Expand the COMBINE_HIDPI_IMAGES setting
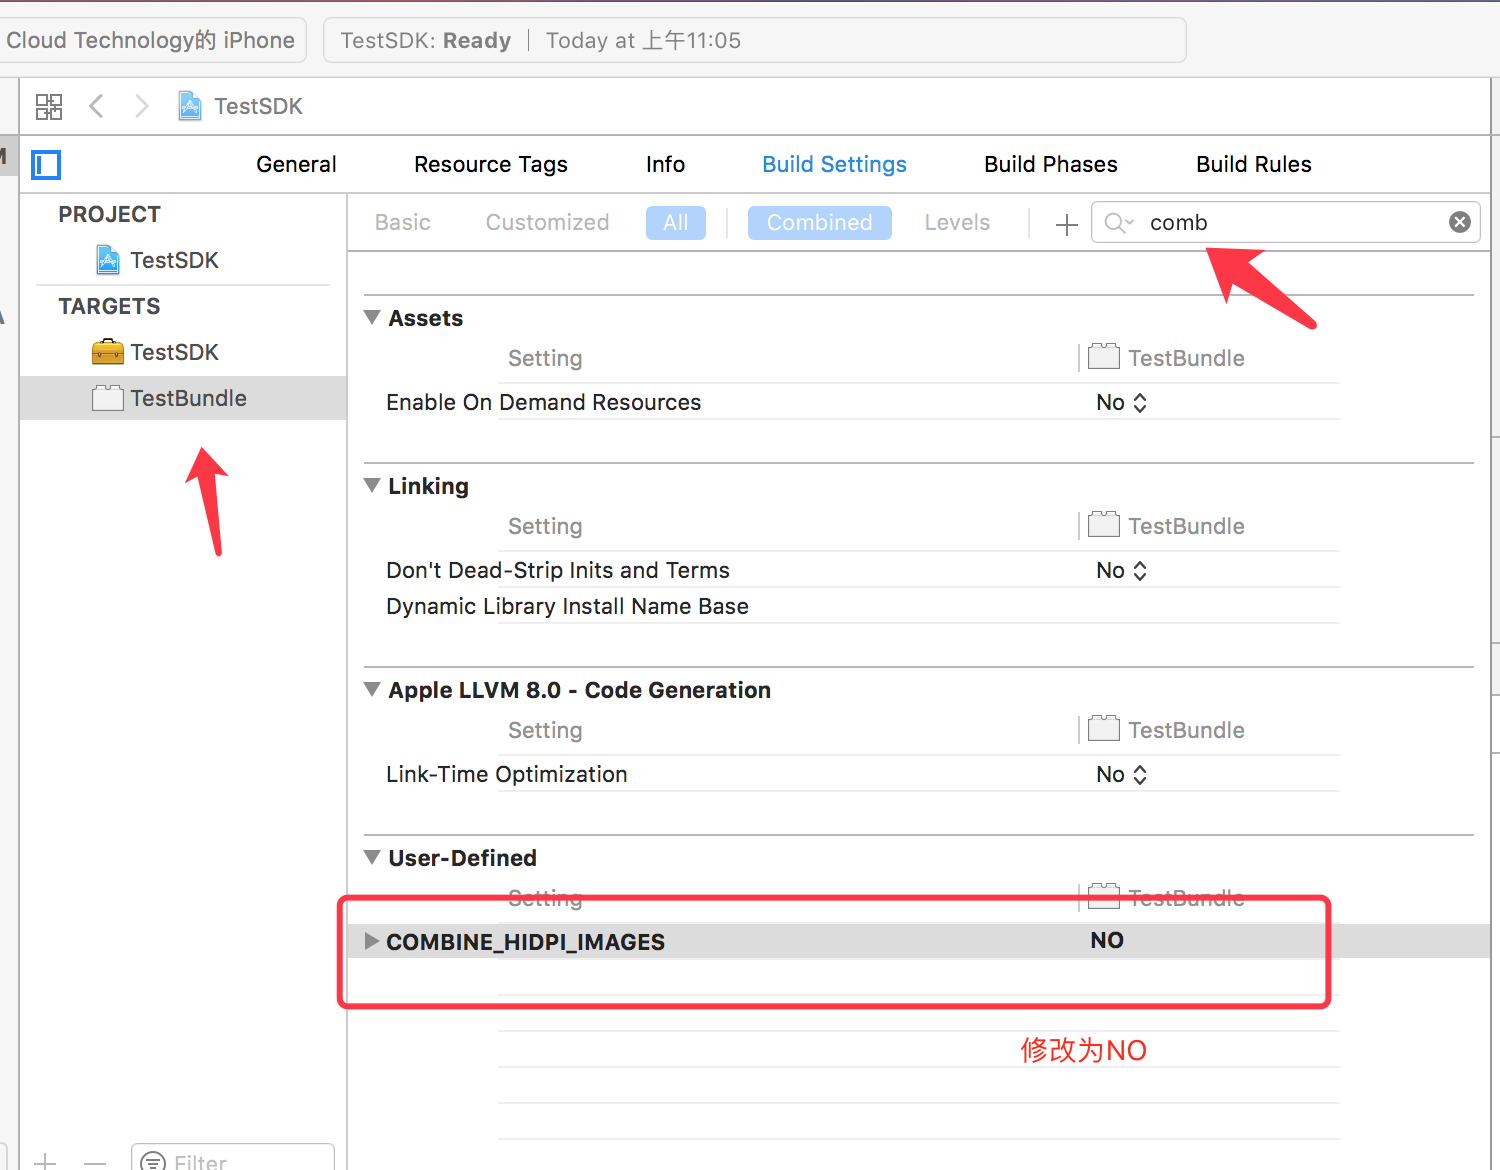1500x1170 pixels. (371, 941)
